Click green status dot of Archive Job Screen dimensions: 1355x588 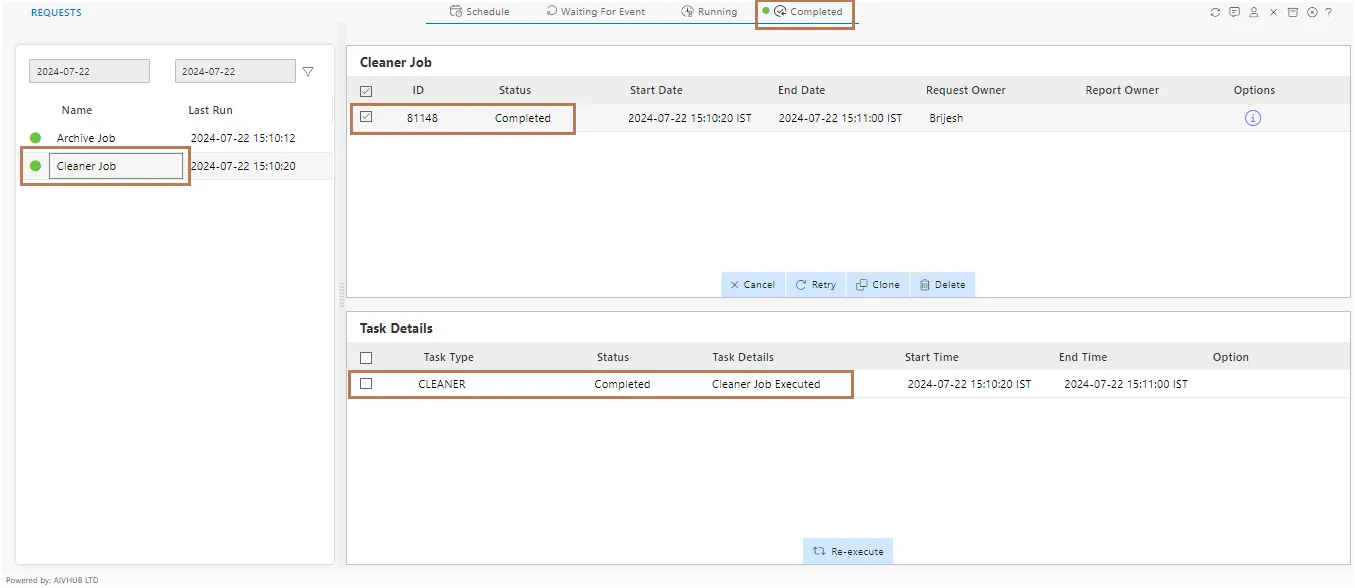[35, 138]
